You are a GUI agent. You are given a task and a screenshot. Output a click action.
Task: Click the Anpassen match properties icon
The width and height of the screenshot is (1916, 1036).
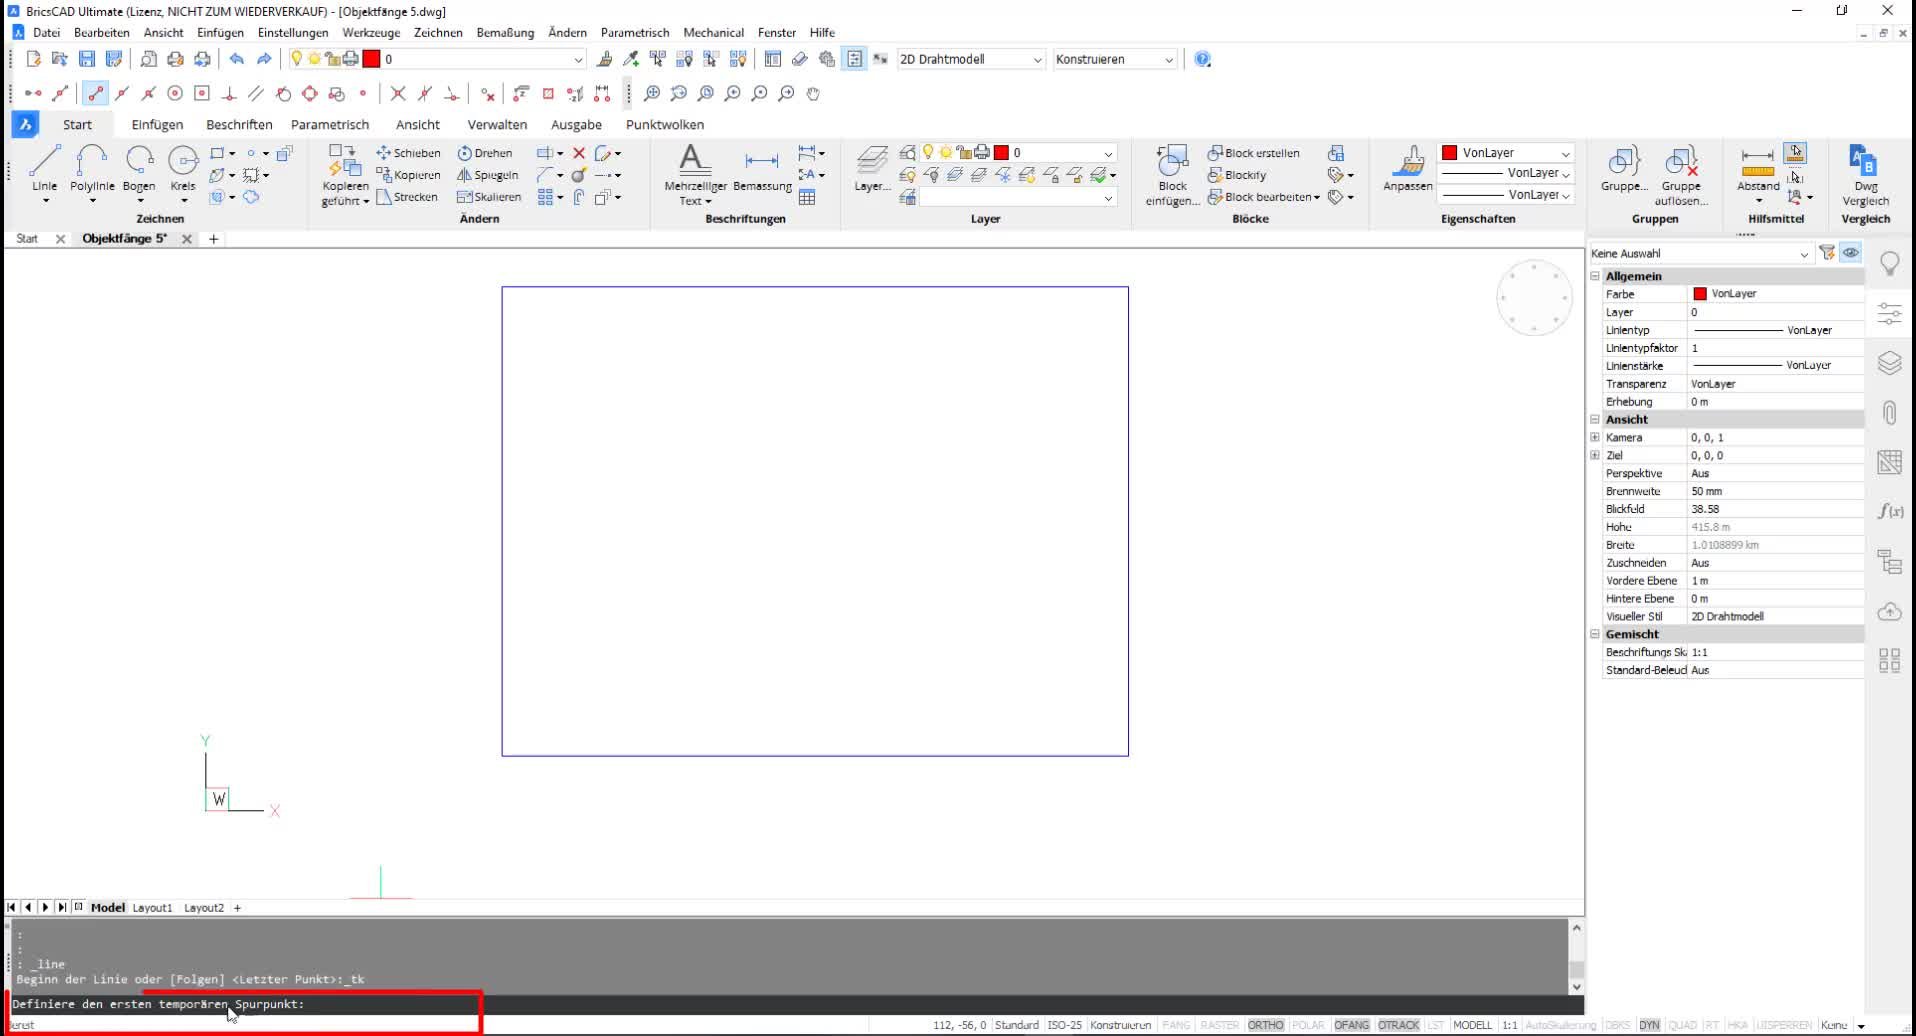click(1408, 168)
